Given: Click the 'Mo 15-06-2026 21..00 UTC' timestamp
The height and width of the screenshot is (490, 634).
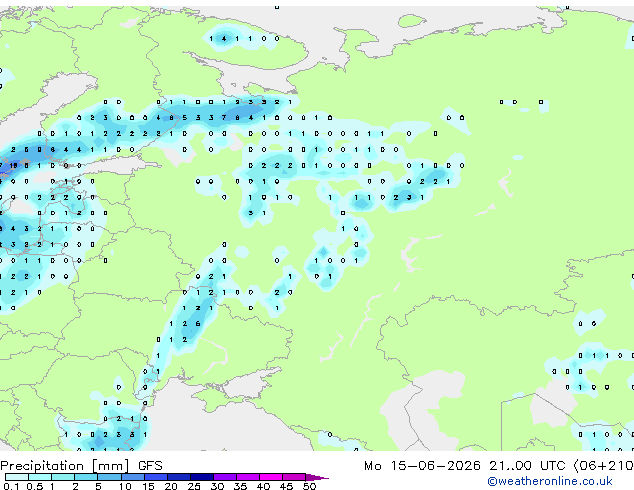Looking at the screenshot, I should coord(465,466).
